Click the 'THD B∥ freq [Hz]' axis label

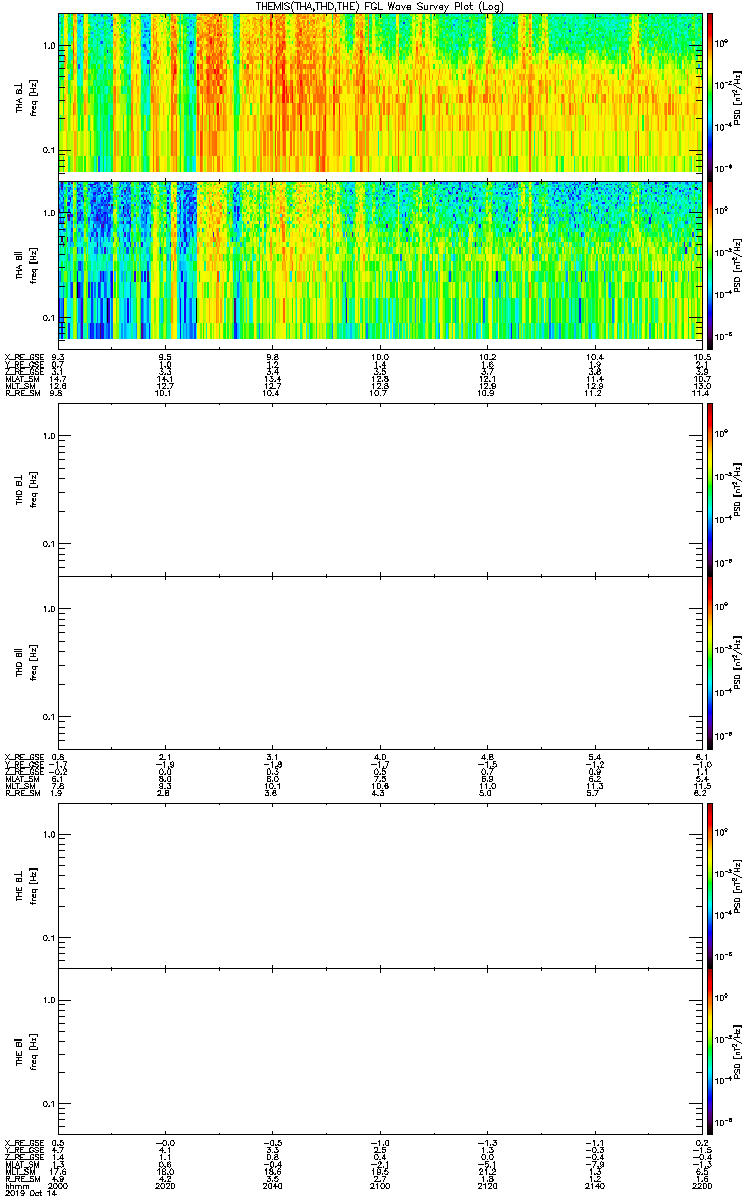coord(26,663)
